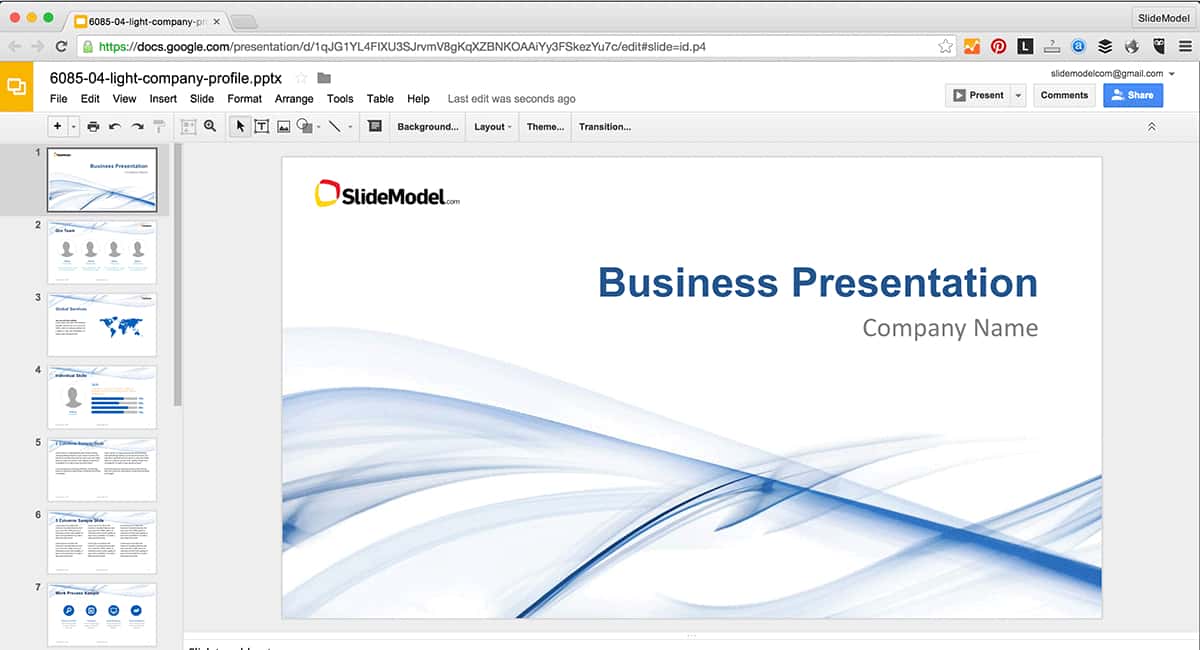Click the Present button
1200x650 pixels.
tap(978, 95)
